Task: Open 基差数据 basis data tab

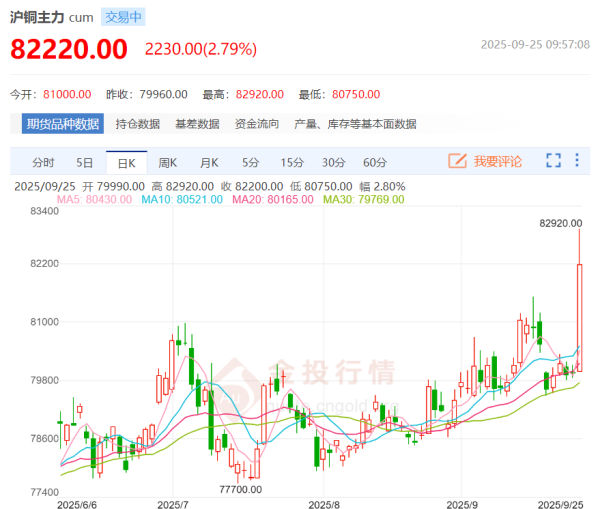Action: (197, 124)
